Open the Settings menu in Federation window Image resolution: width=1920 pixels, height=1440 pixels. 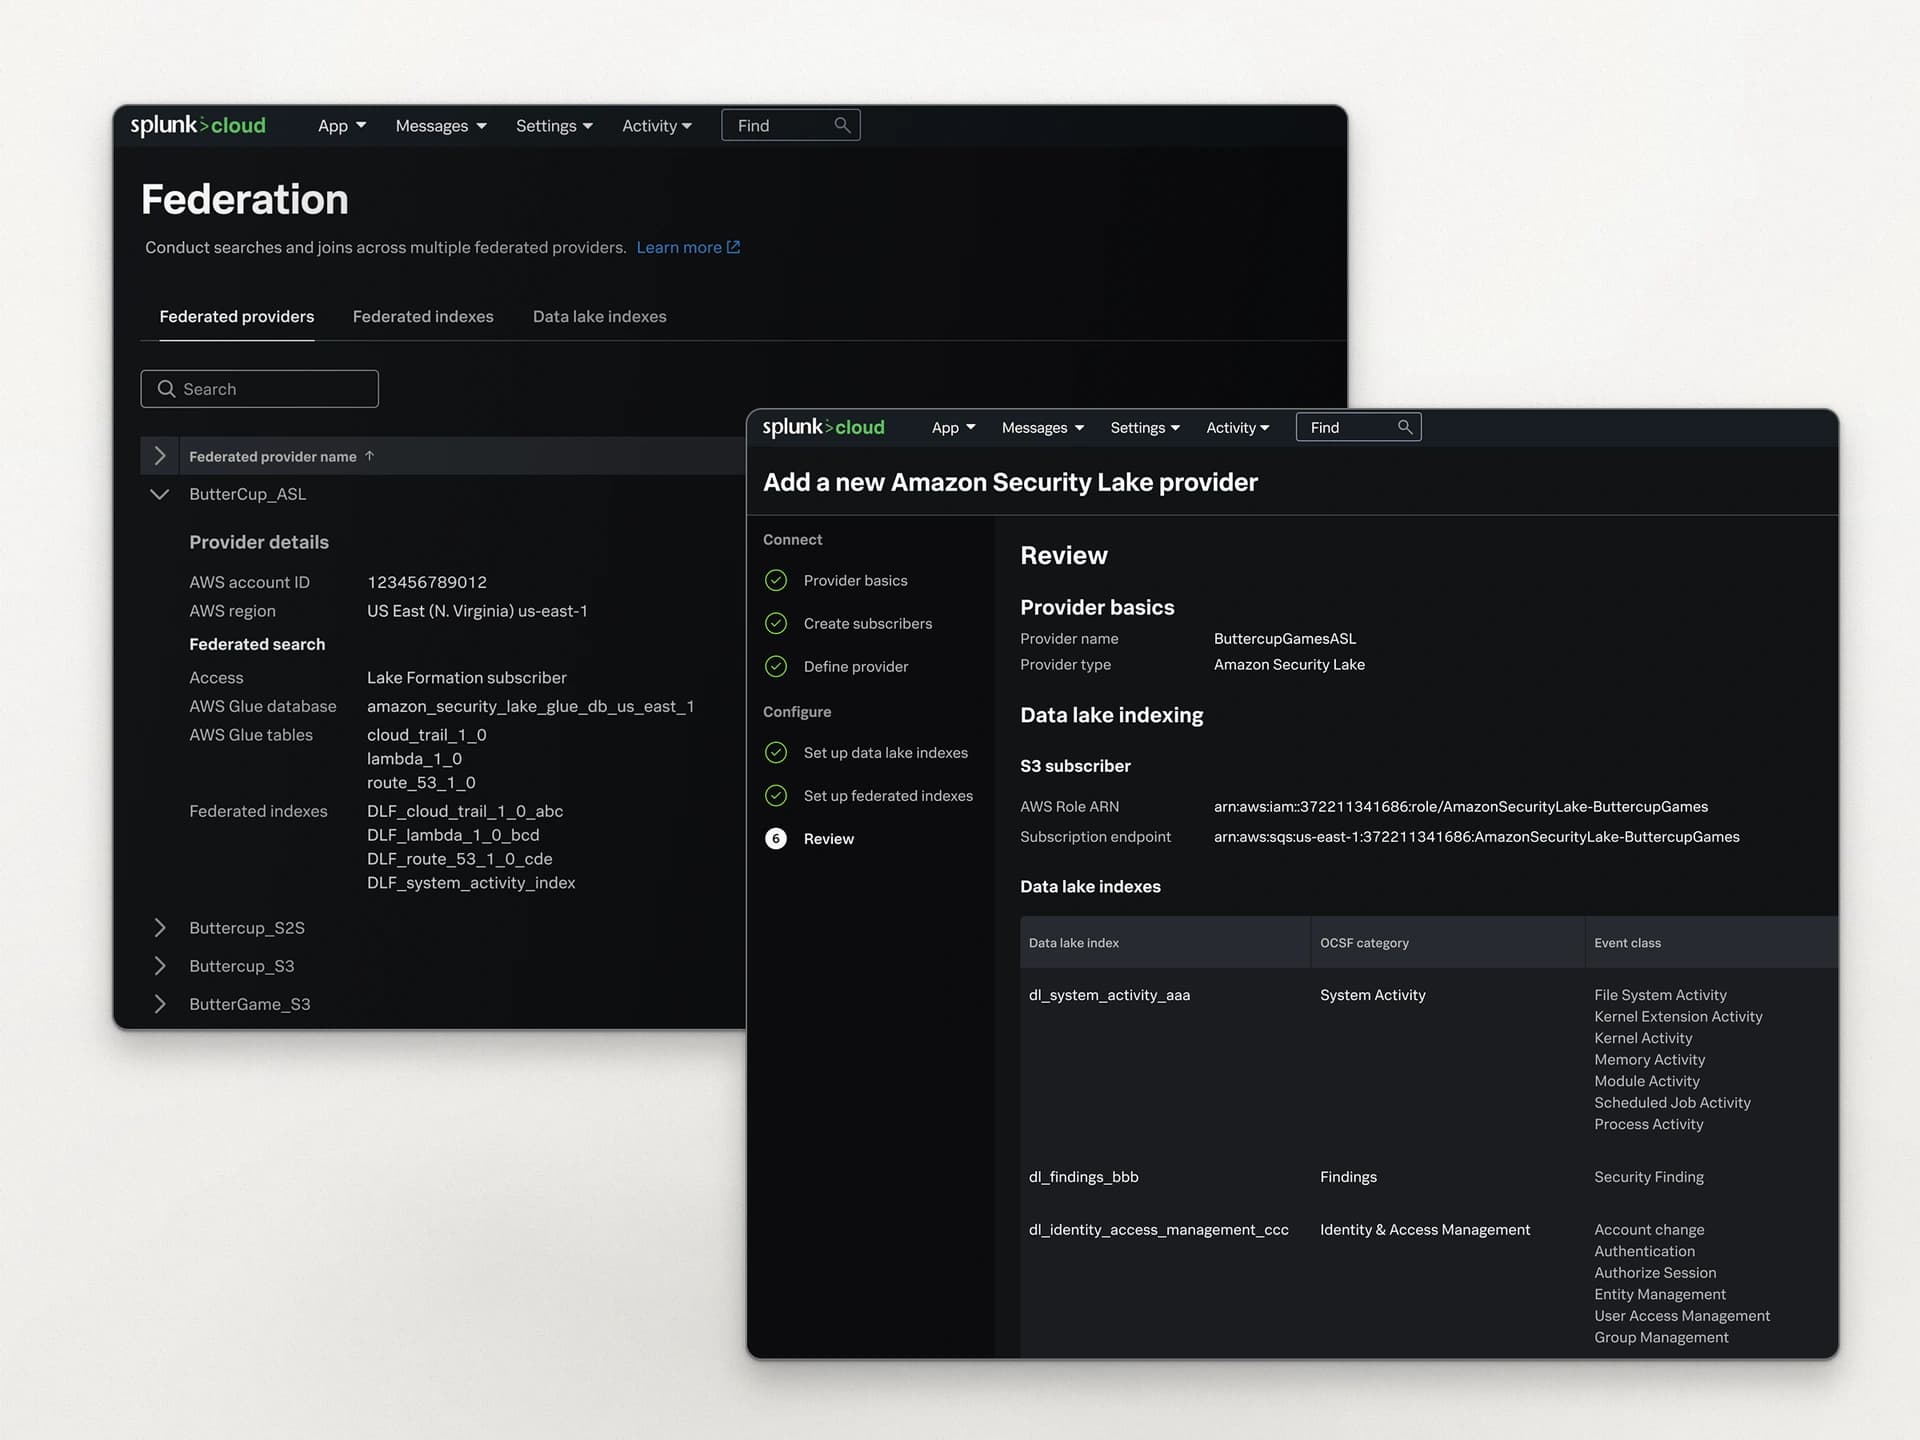tap(554, 125)
